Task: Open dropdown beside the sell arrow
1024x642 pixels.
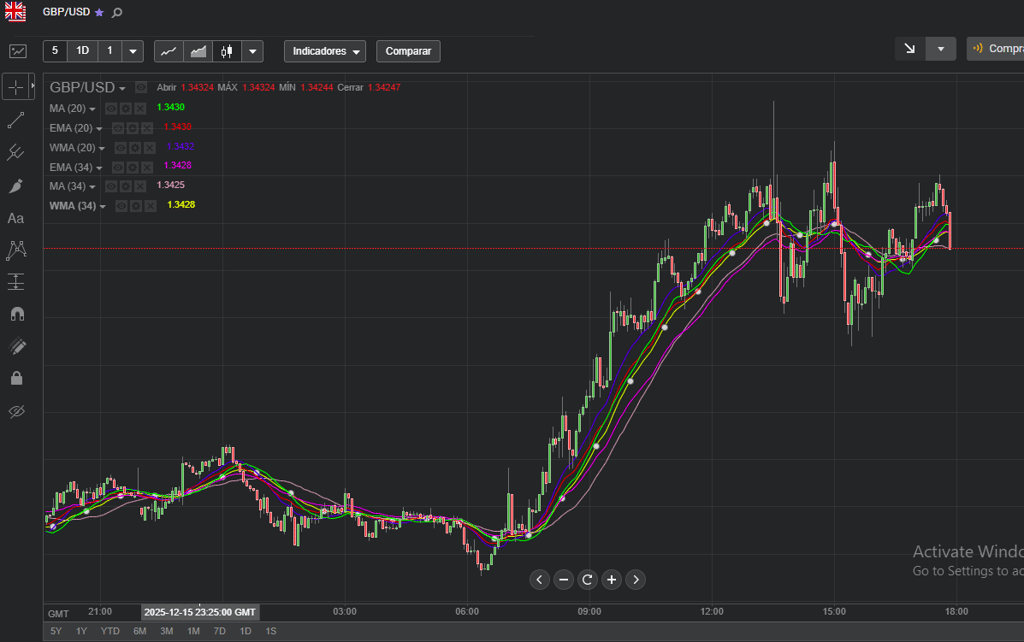Action: point(940,48)
